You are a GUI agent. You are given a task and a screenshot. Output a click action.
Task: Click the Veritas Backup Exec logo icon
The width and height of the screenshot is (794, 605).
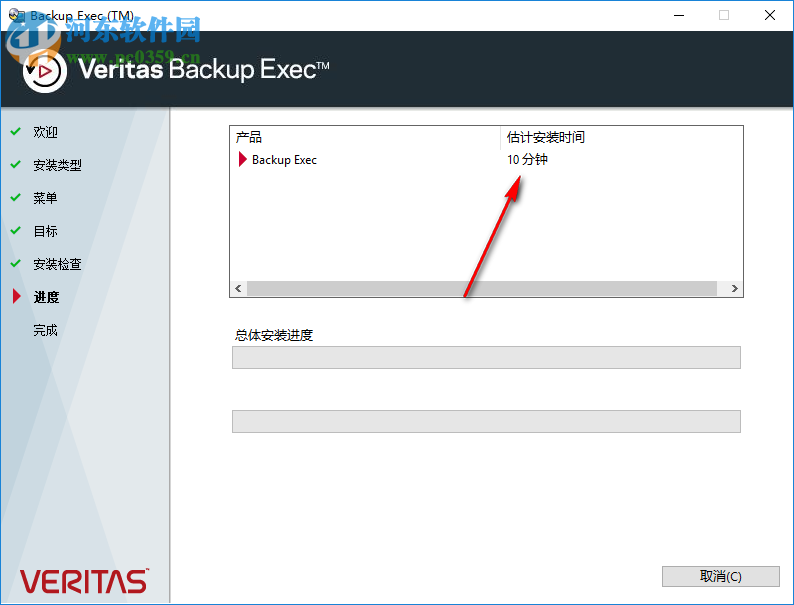45,71
